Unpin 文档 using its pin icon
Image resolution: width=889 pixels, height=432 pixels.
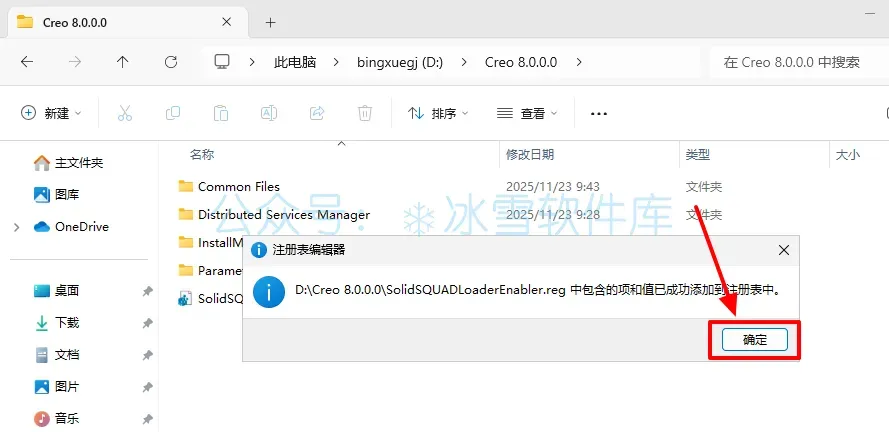click(147, 355)
